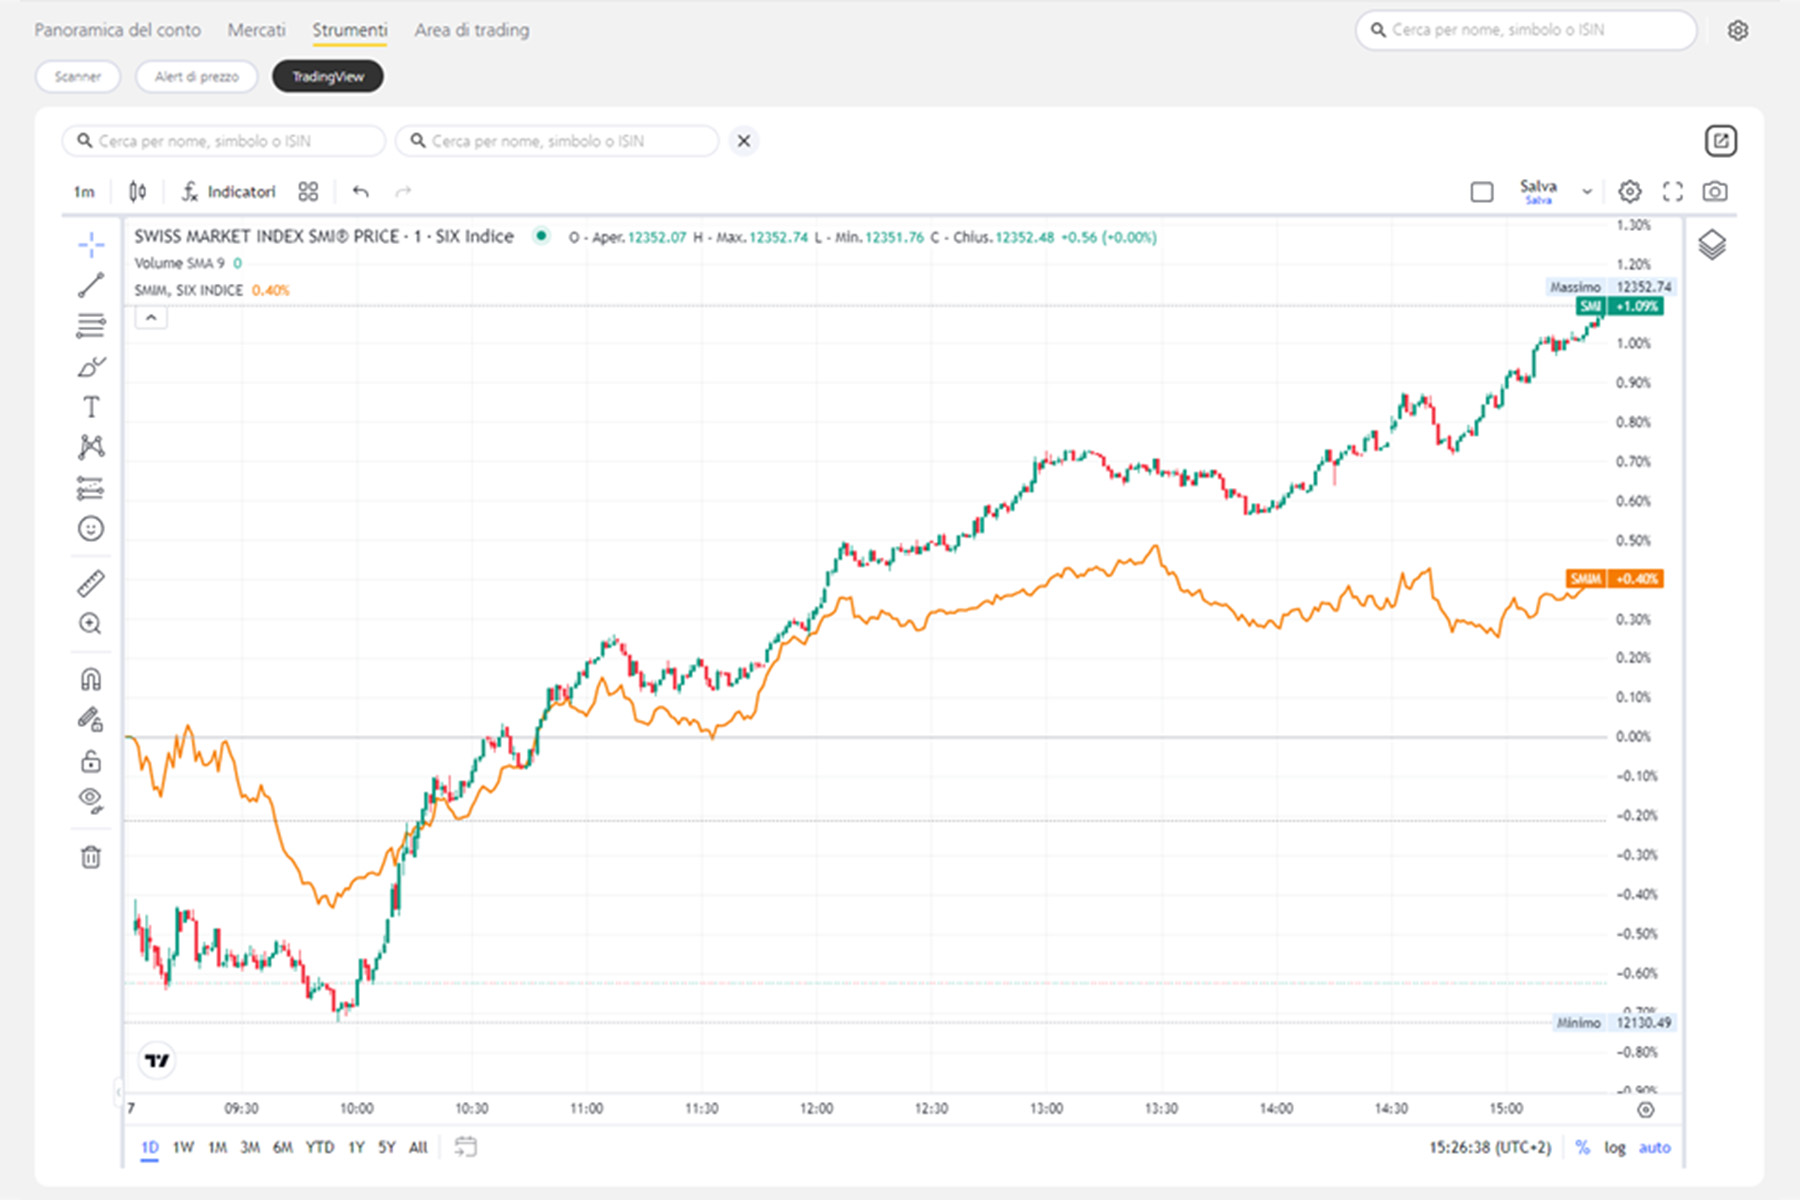Click the TradingView logo on the chart
This screenshot has height=1200, width=1800.
[157, 1060]
